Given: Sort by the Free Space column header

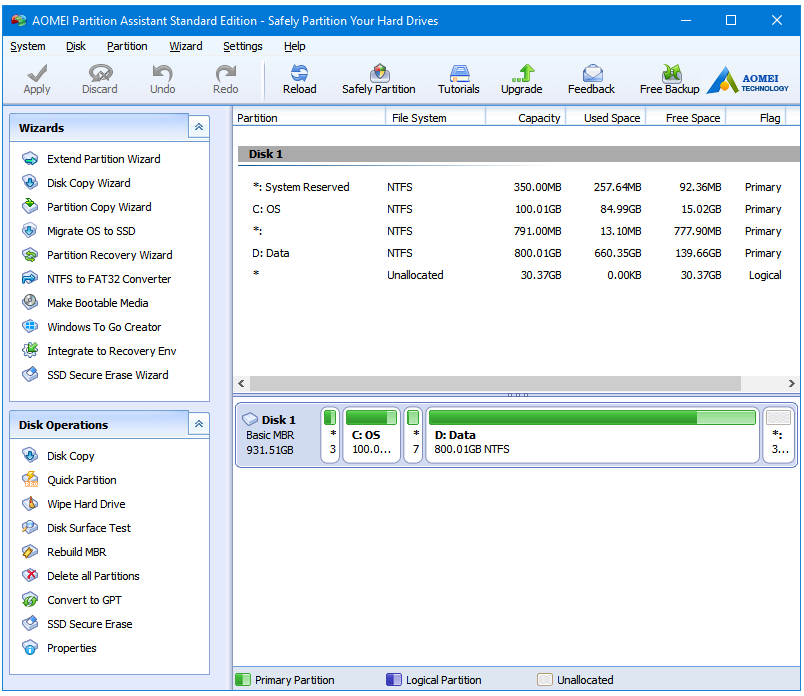Looking at the screenshot, I should pos(686,118).
